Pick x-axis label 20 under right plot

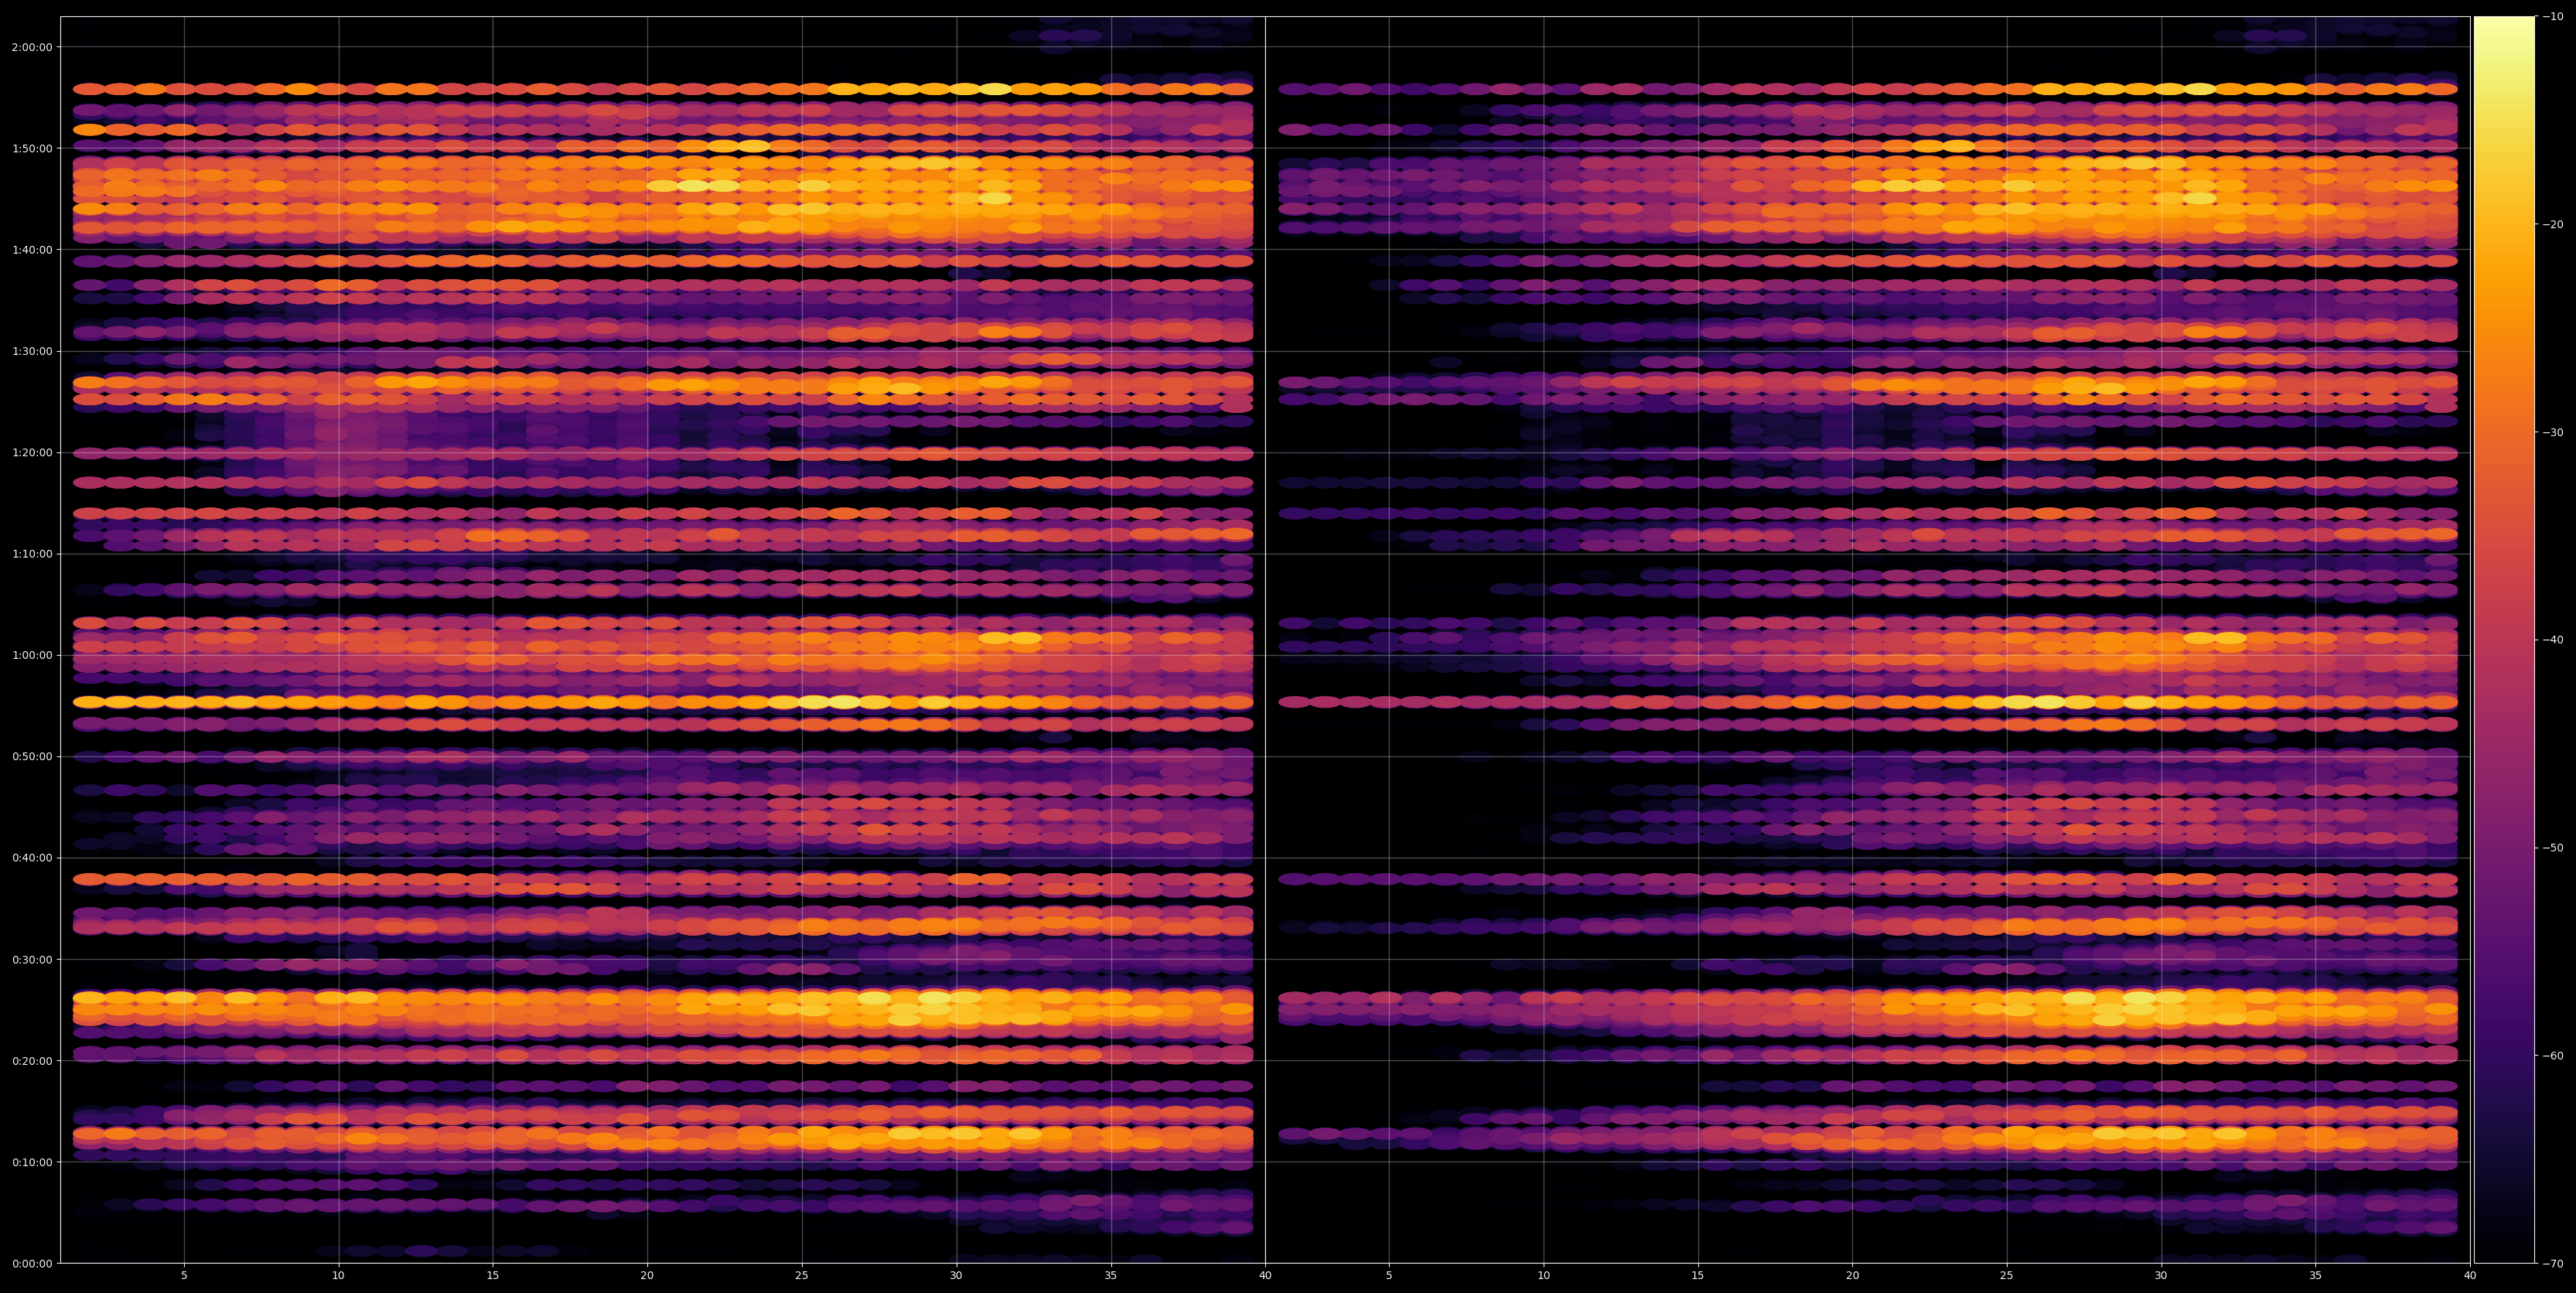1852,1276
